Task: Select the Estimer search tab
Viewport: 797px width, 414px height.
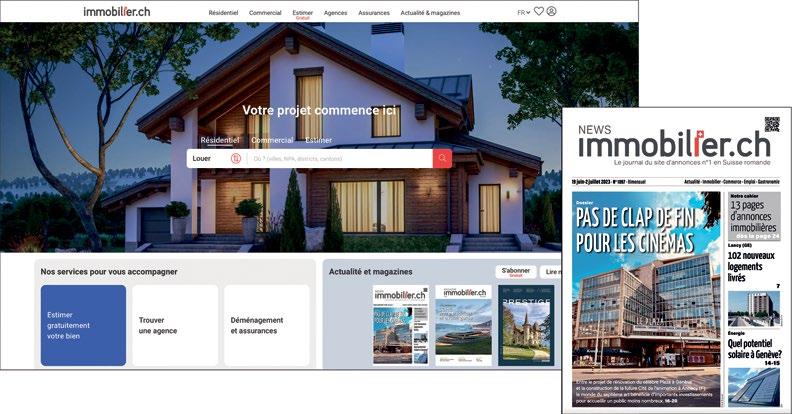Action: click(x=319, y=140)
